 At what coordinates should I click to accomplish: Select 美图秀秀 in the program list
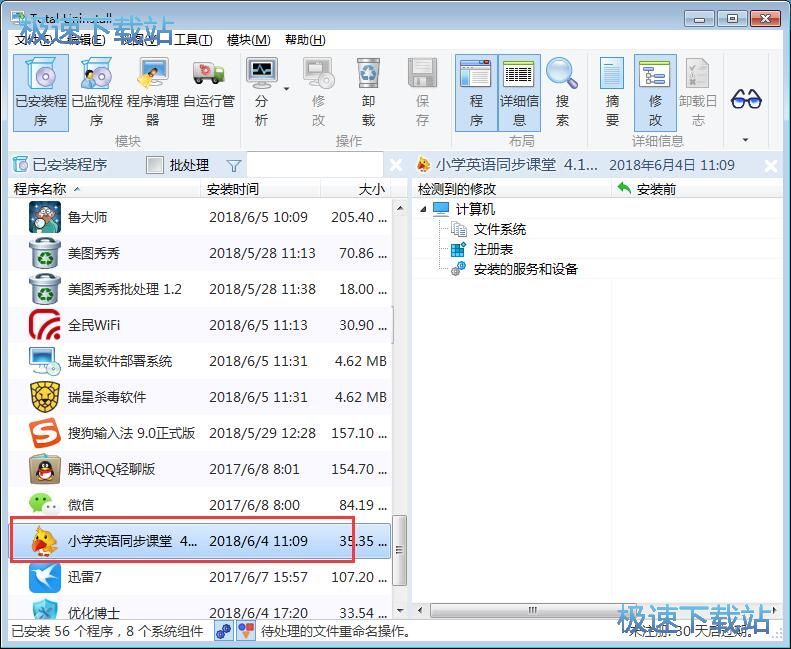pyautogui.click(x=200, y=253)
